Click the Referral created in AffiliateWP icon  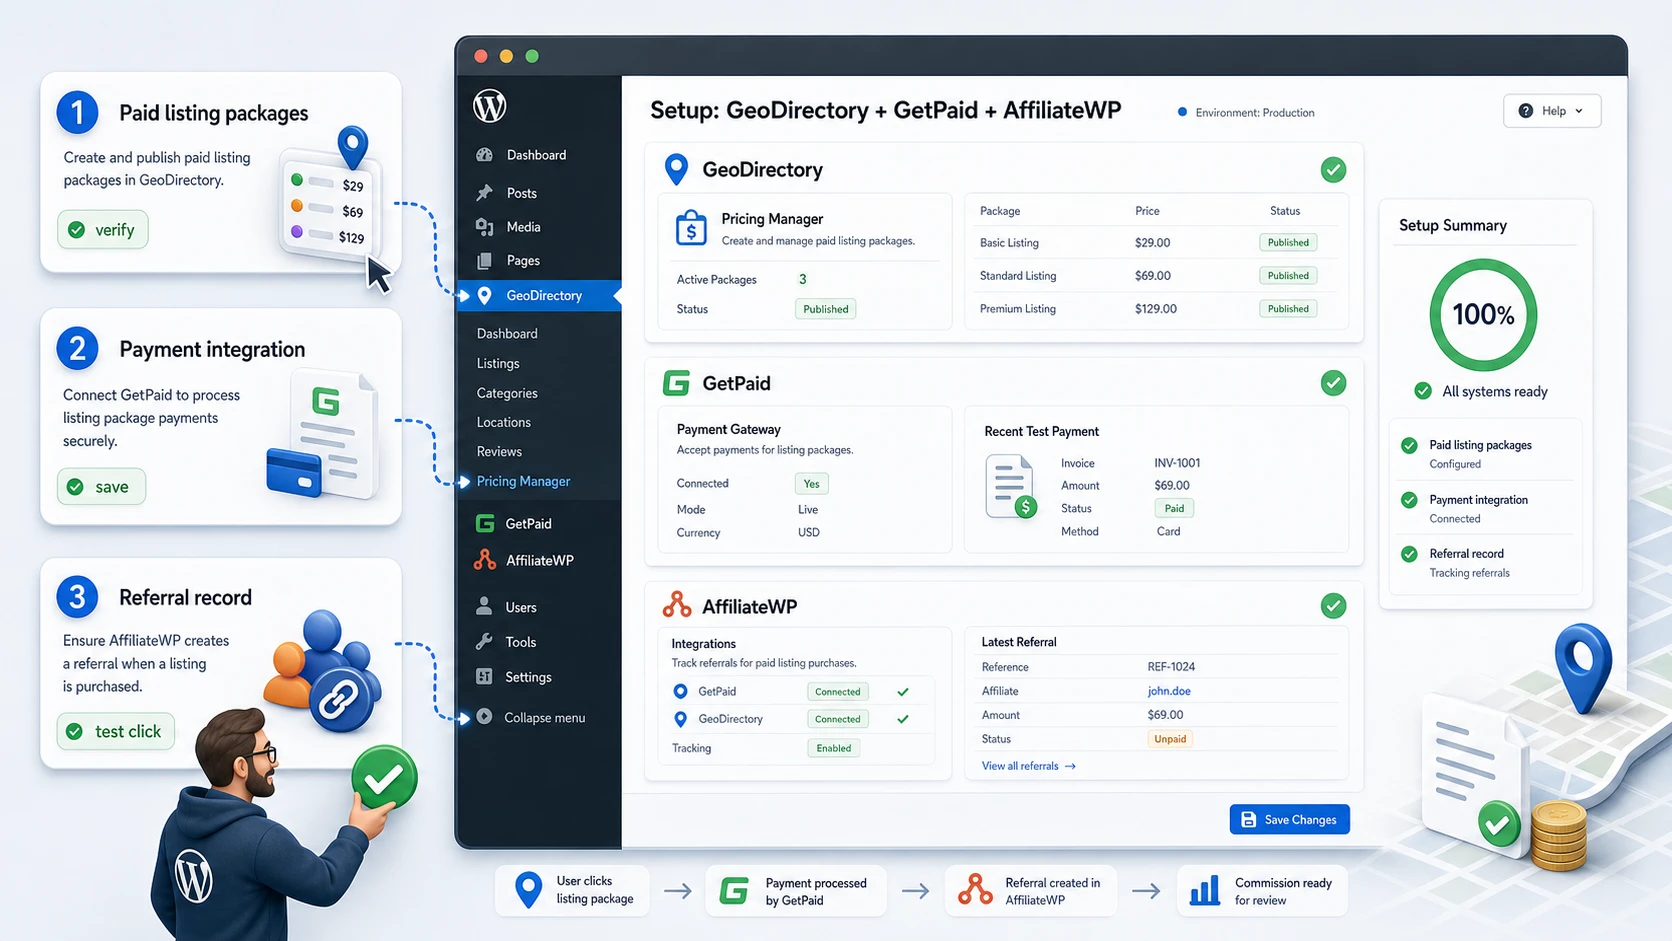(975, 889)
